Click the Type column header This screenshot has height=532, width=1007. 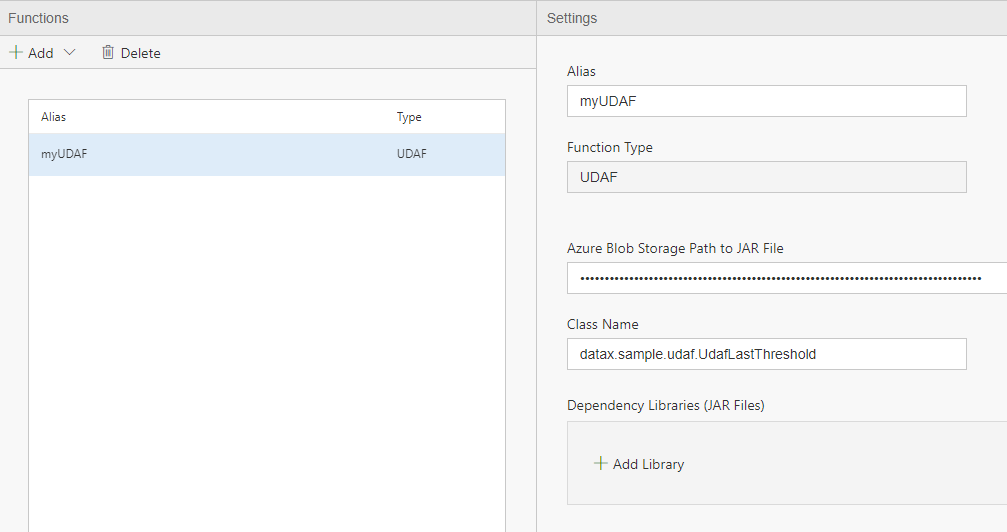[409, 117]
